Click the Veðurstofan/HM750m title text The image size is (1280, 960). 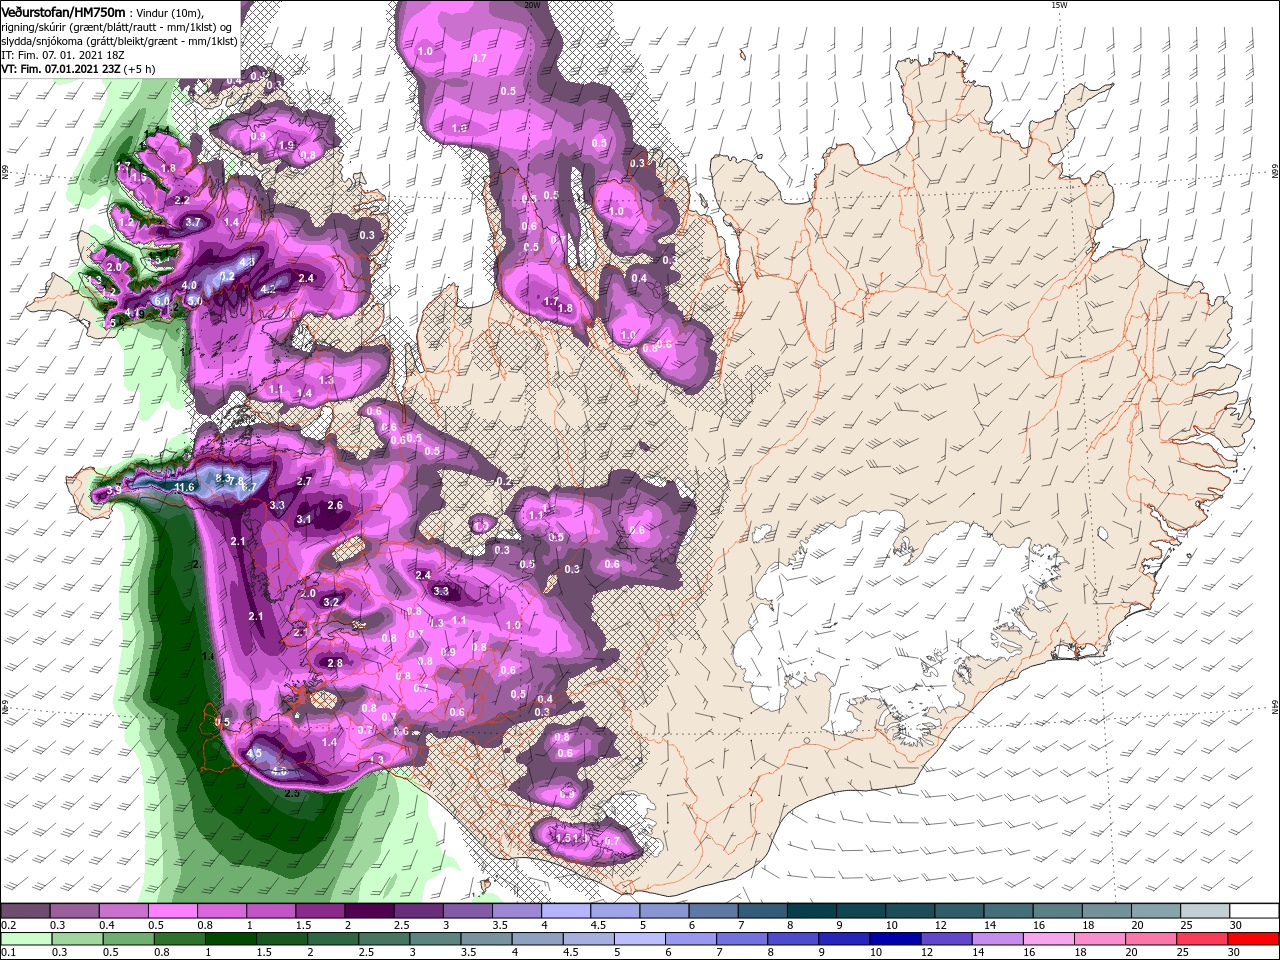[x=64, y=11]
